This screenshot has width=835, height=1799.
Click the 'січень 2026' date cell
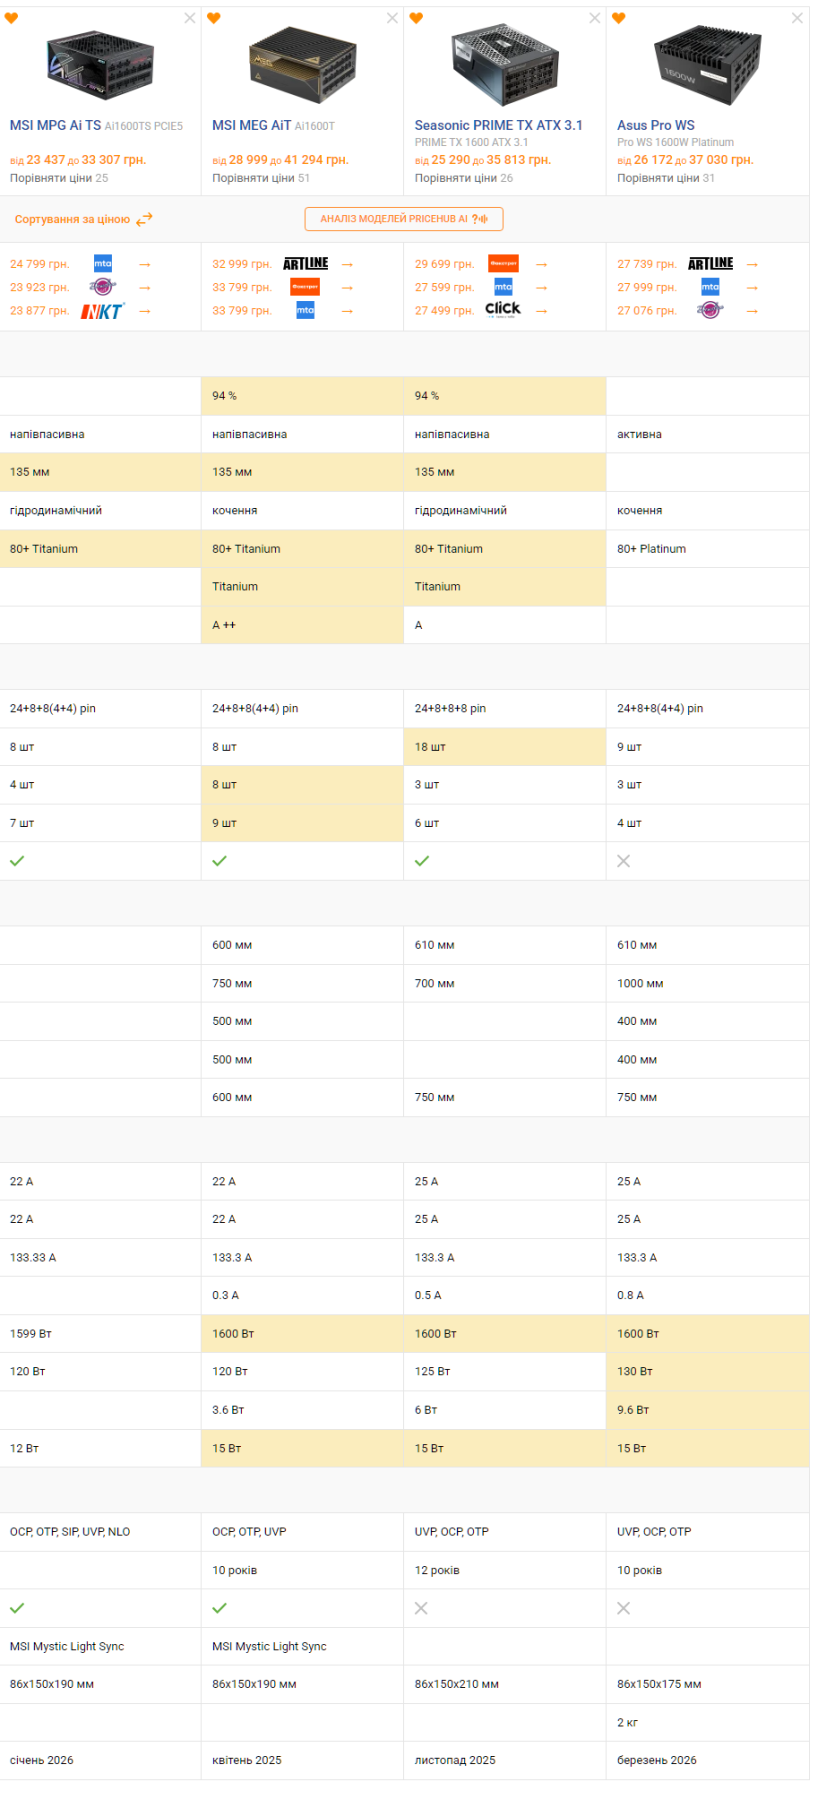point(100,1760)
